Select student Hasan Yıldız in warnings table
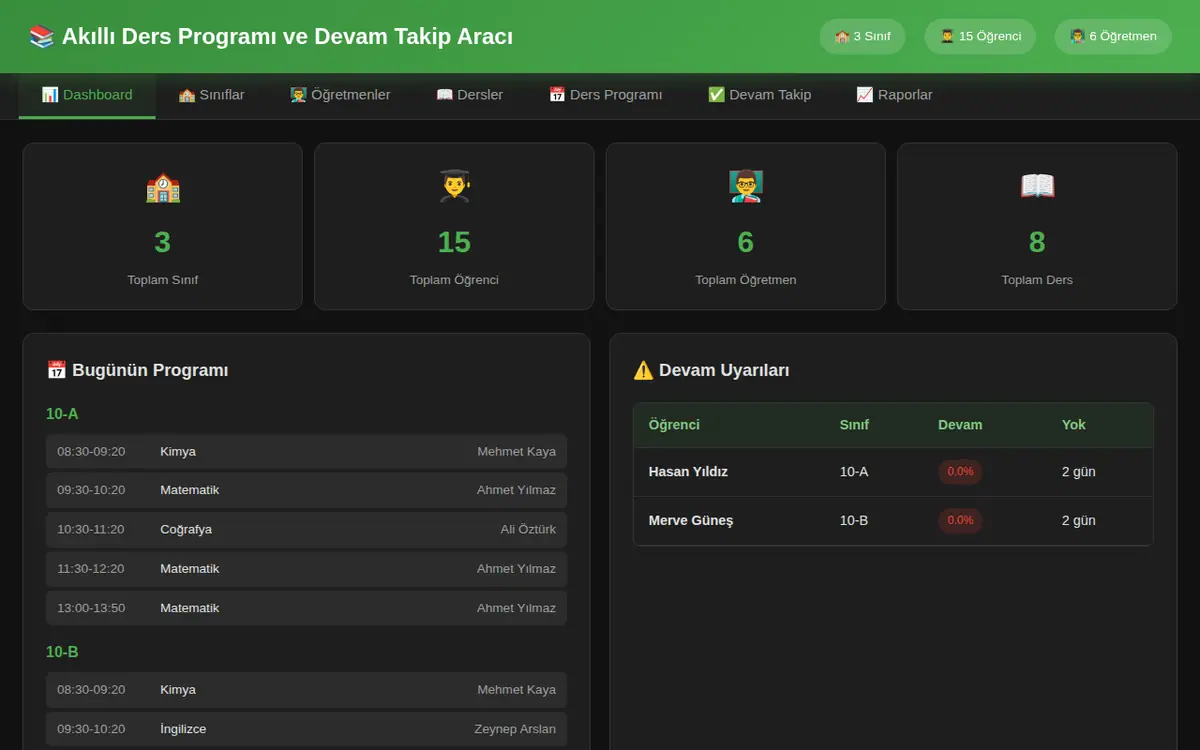 click(x=688, y=472)
